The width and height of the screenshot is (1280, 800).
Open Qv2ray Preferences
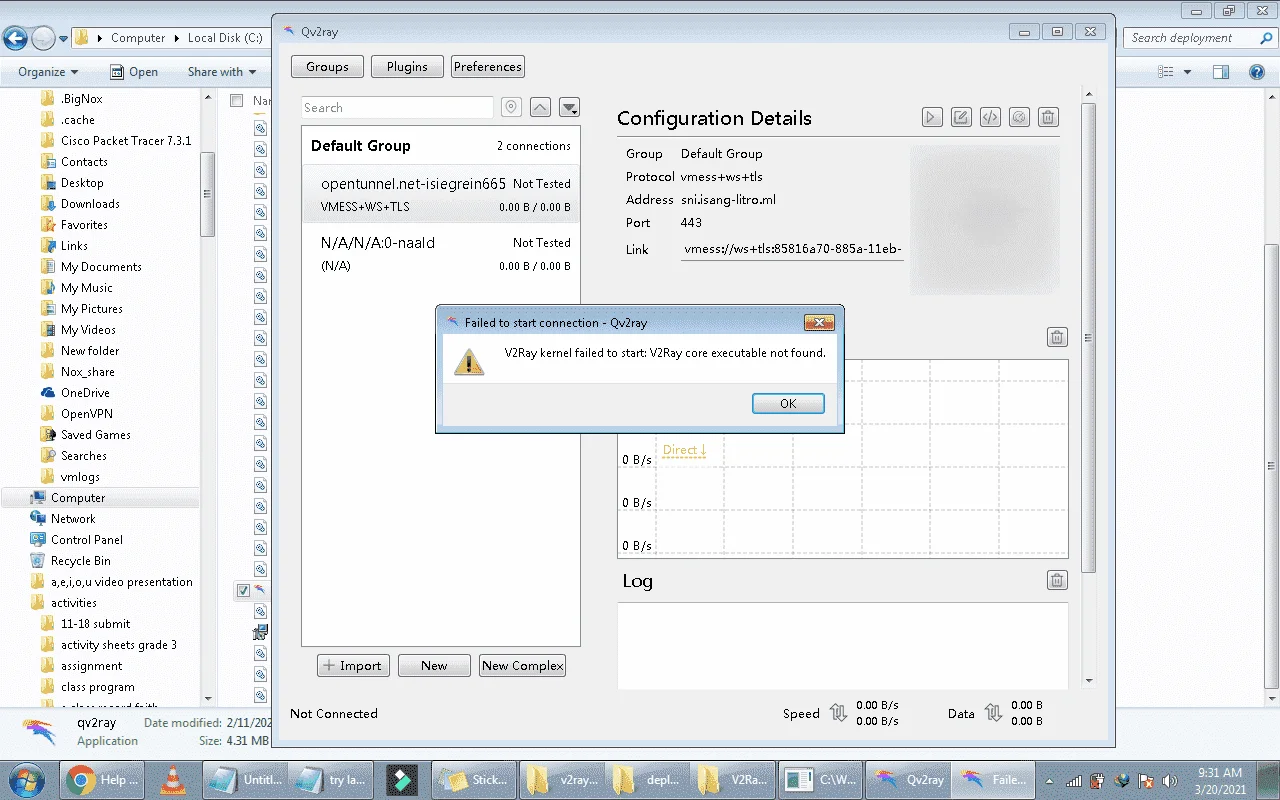(488, 67)
